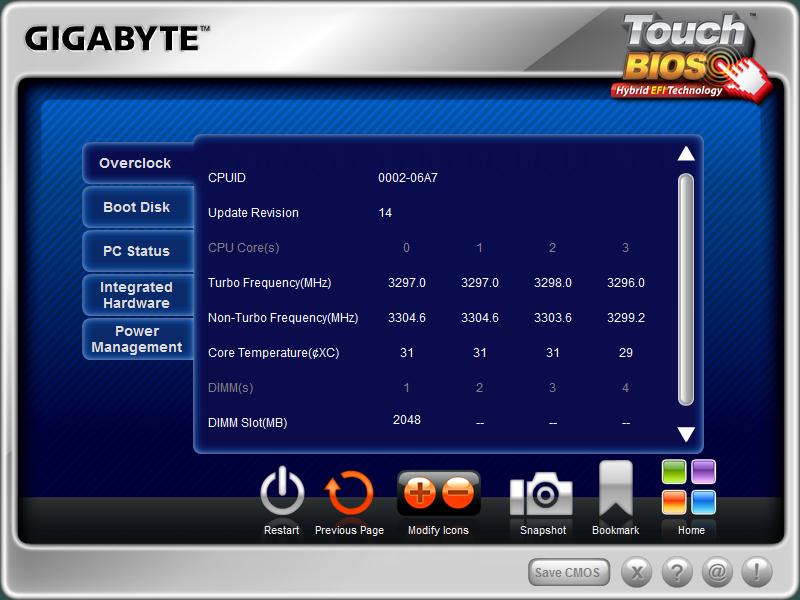Click the Core Temperature label
The height and width of the screenshot is (600, 800).
point(273,353)
